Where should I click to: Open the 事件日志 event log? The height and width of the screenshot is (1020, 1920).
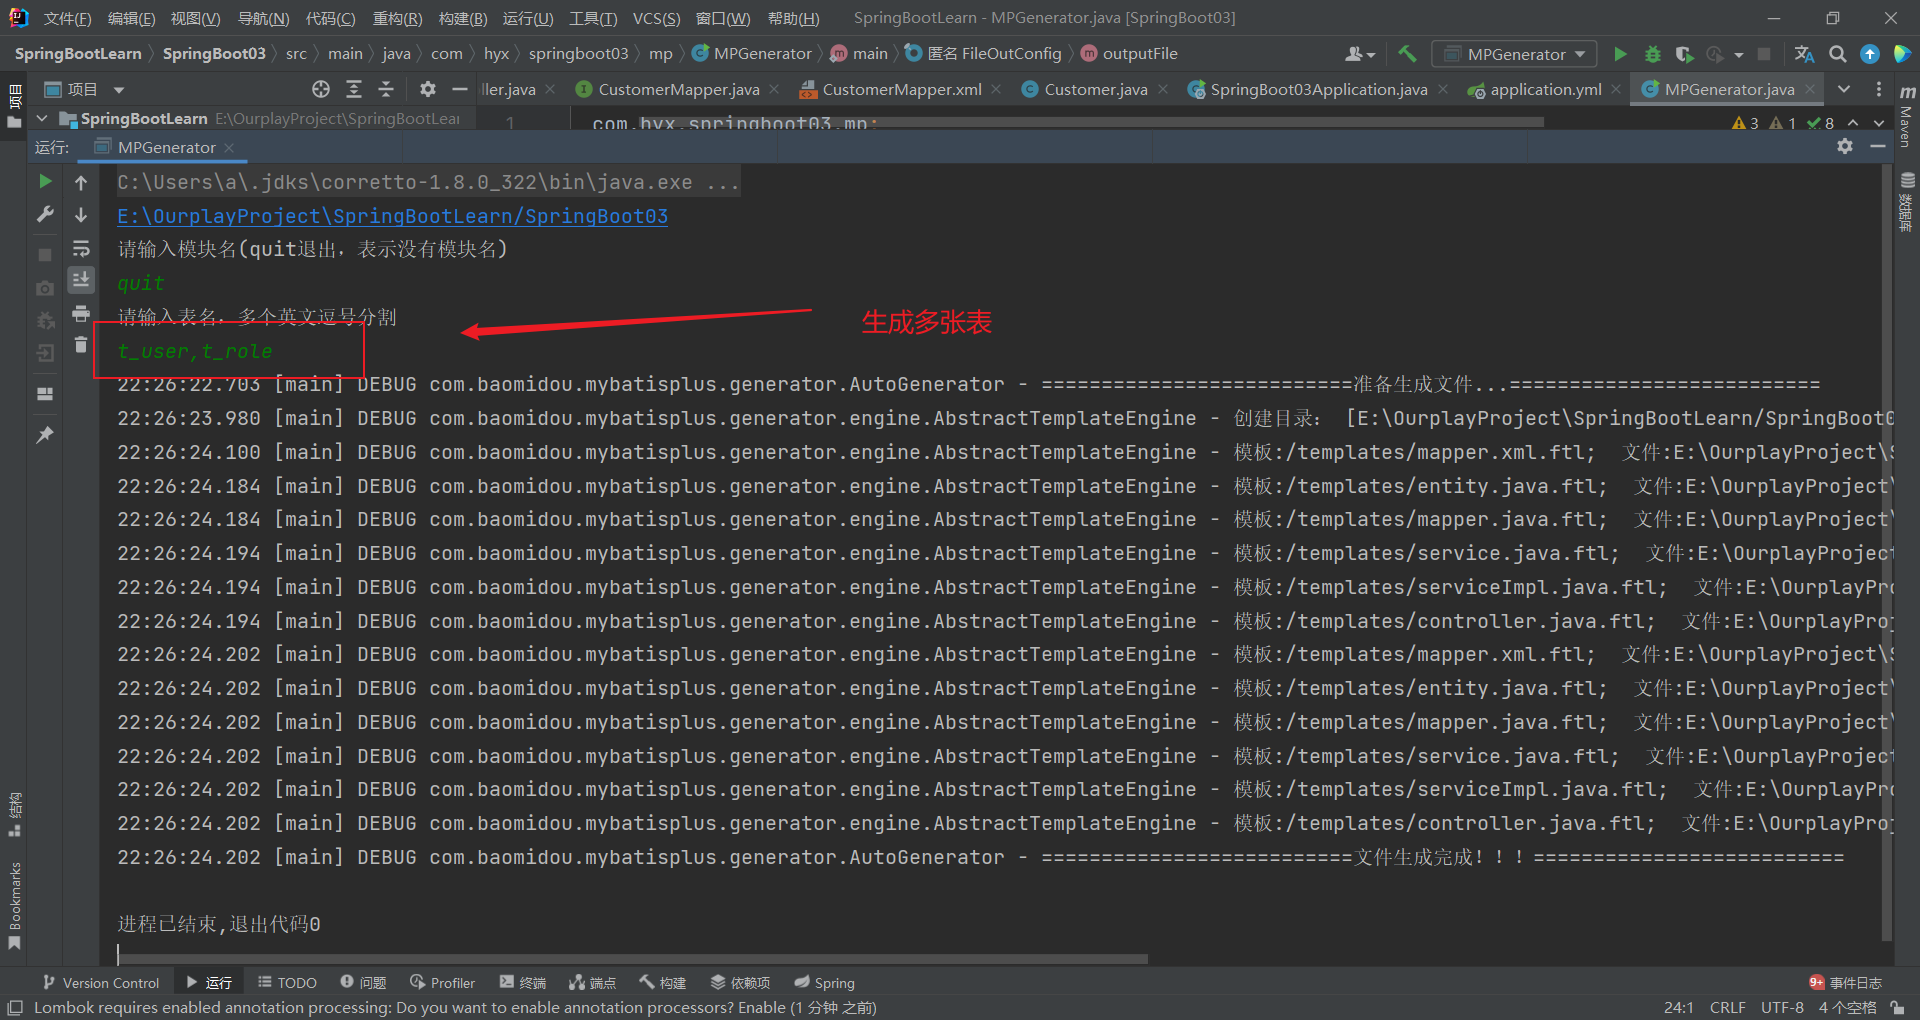click(x=1846, y=983)
